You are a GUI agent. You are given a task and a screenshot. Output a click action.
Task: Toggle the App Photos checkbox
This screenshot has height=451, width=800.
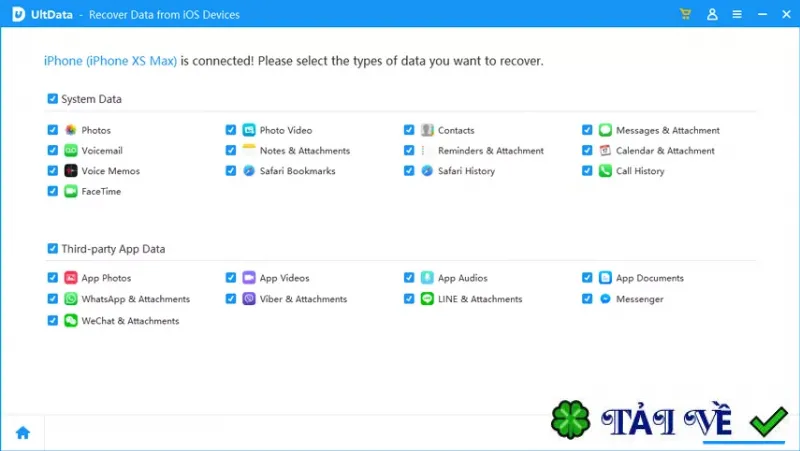pyautogui.click(x=53, y=277)
